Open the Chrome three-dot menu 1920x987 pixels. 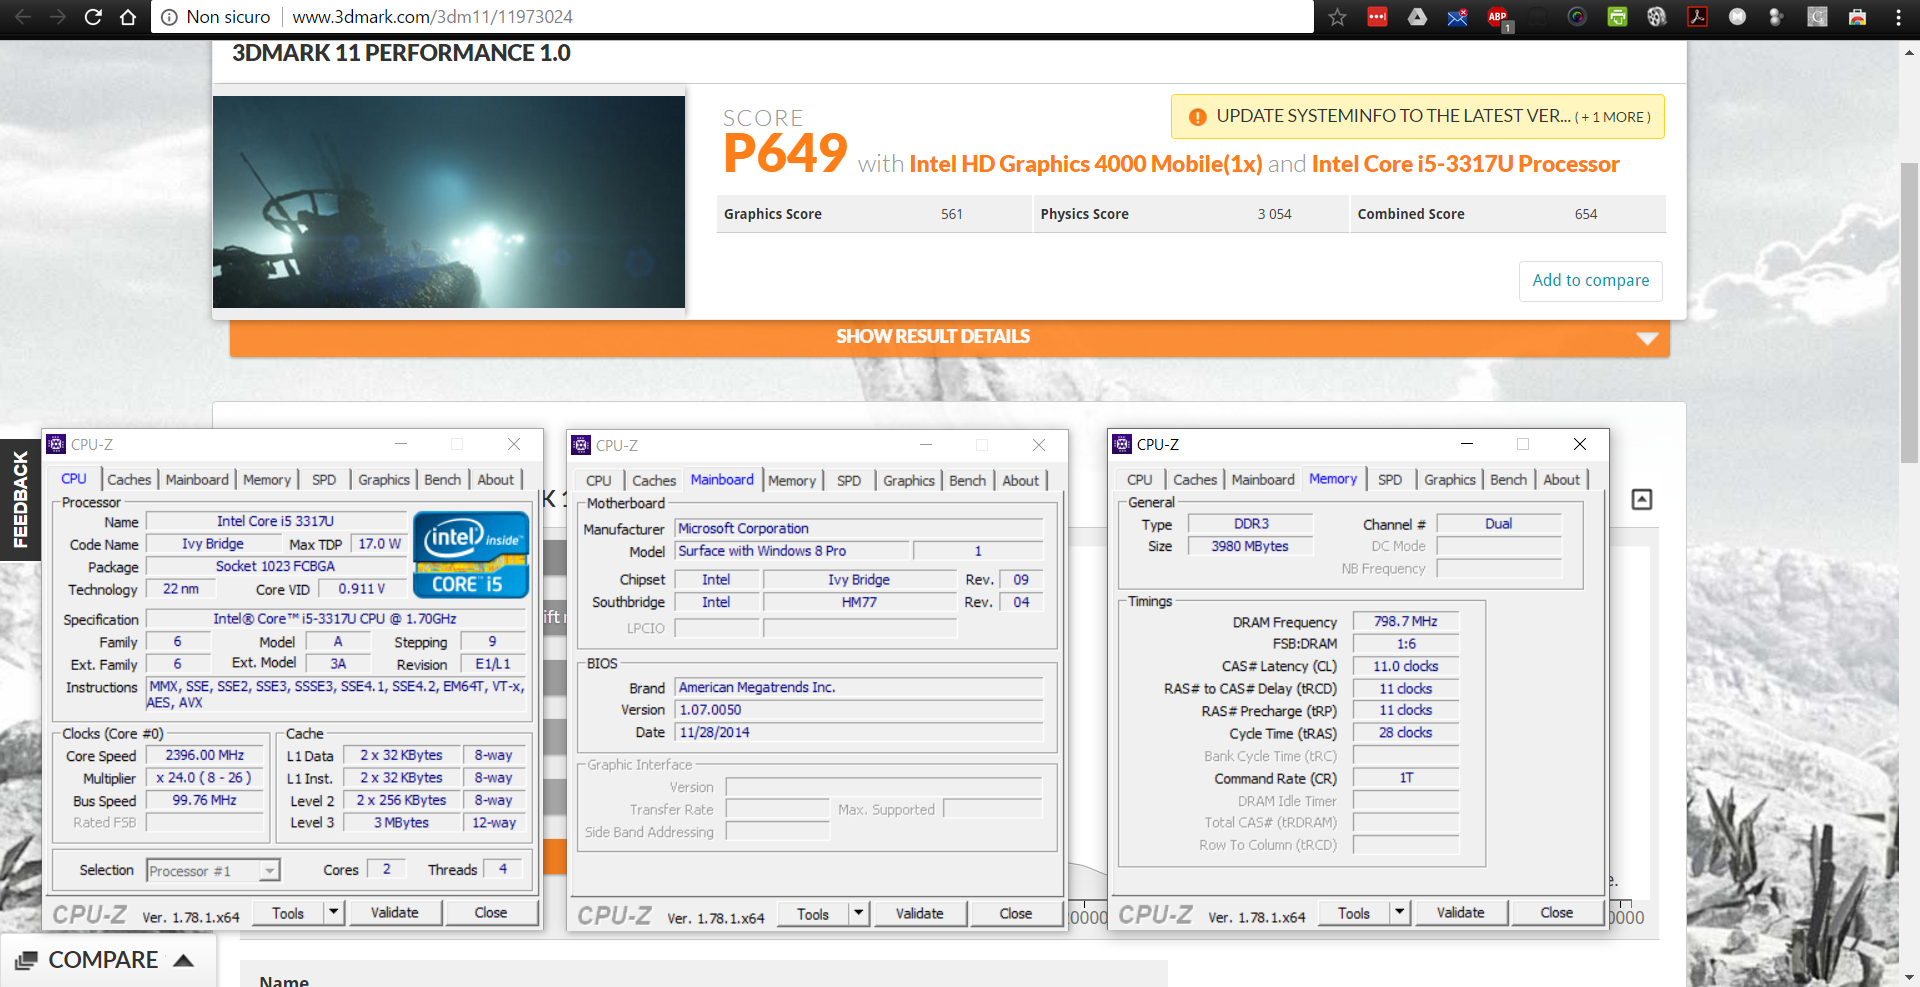click(1898, 17)
